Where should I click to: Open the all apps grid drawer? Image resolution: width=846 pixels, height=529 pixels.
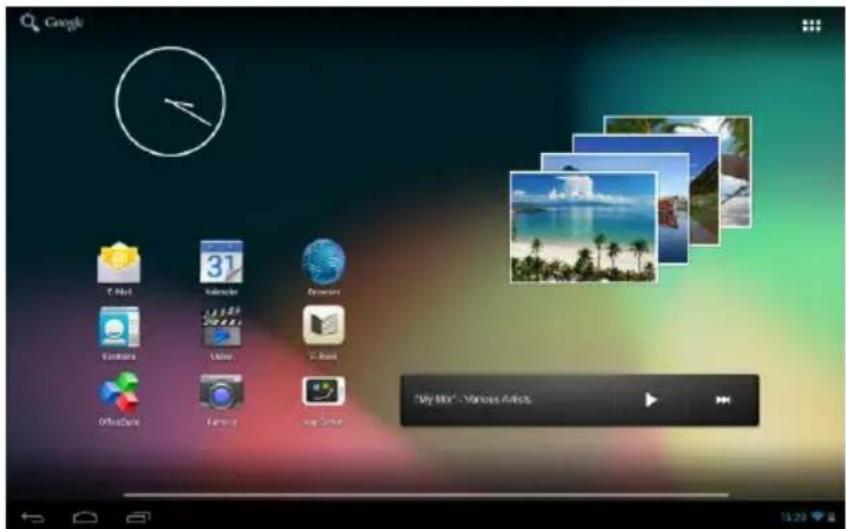coord(811,26)
